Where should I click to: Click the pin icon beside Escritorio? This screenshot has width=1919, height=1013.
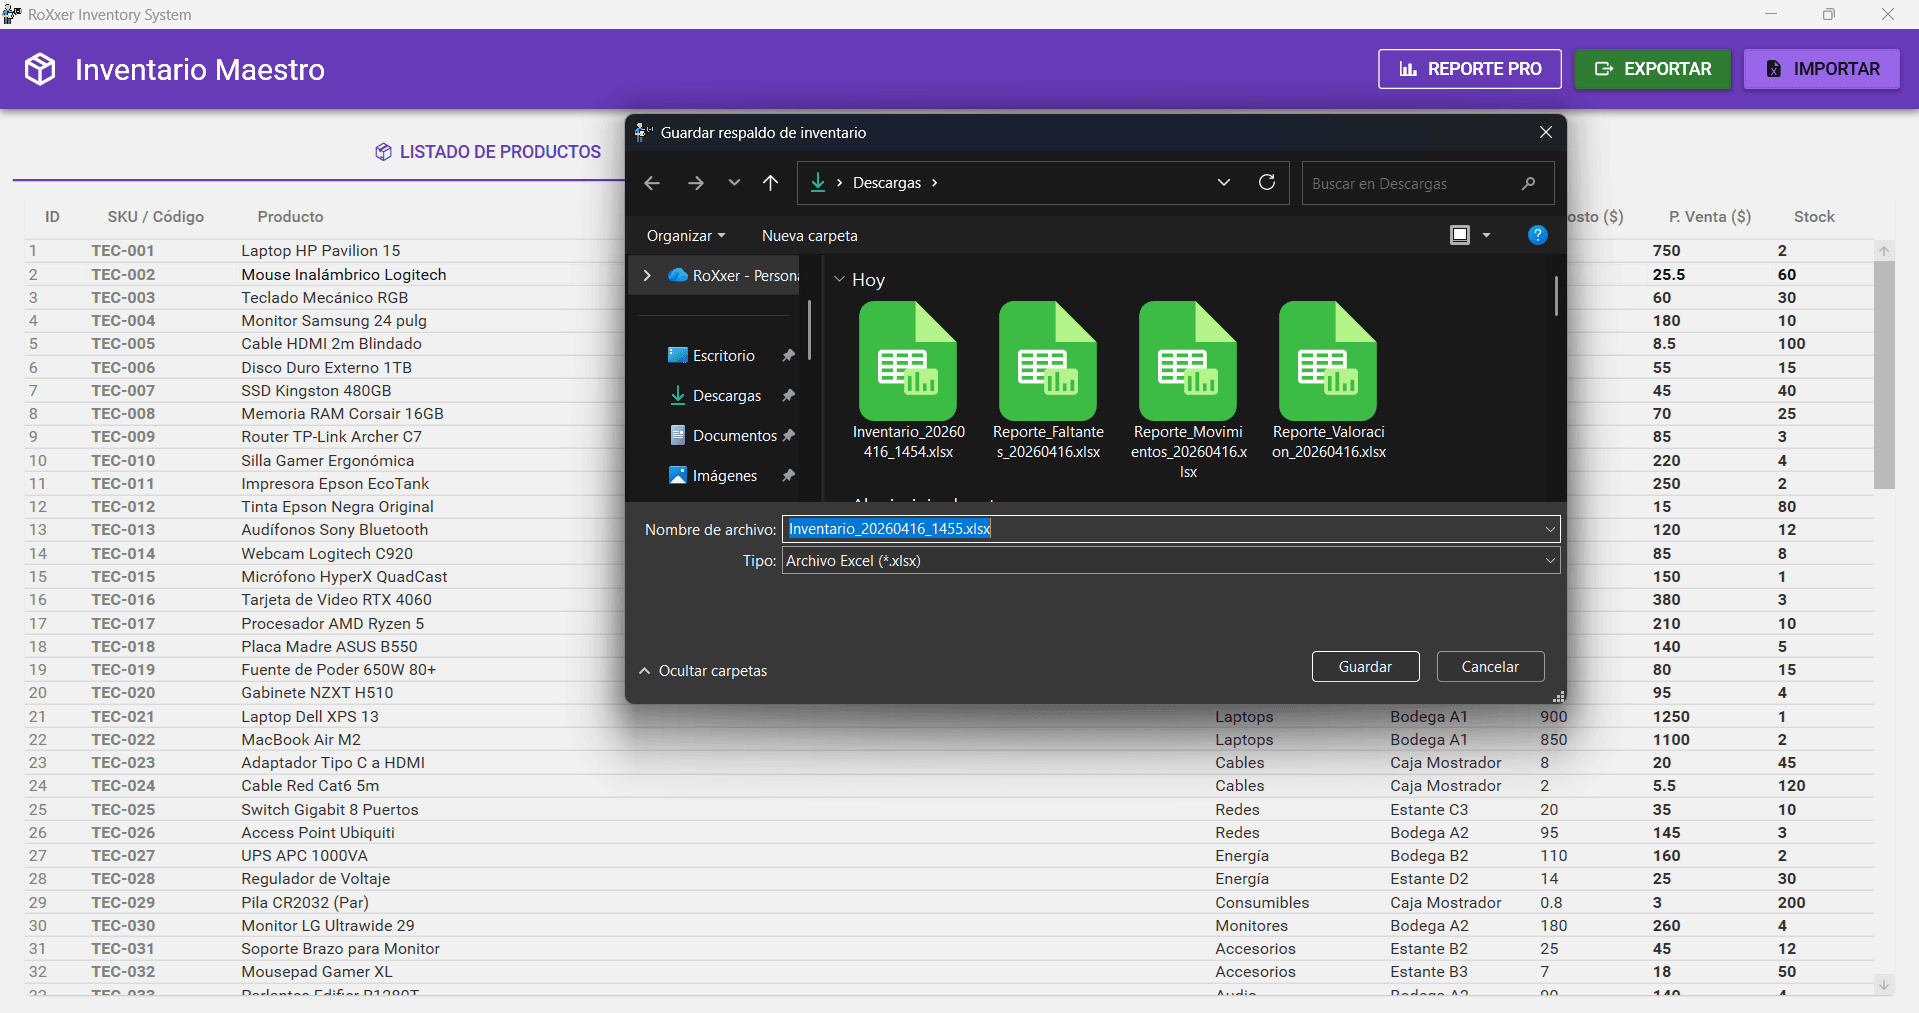[788, 356]
